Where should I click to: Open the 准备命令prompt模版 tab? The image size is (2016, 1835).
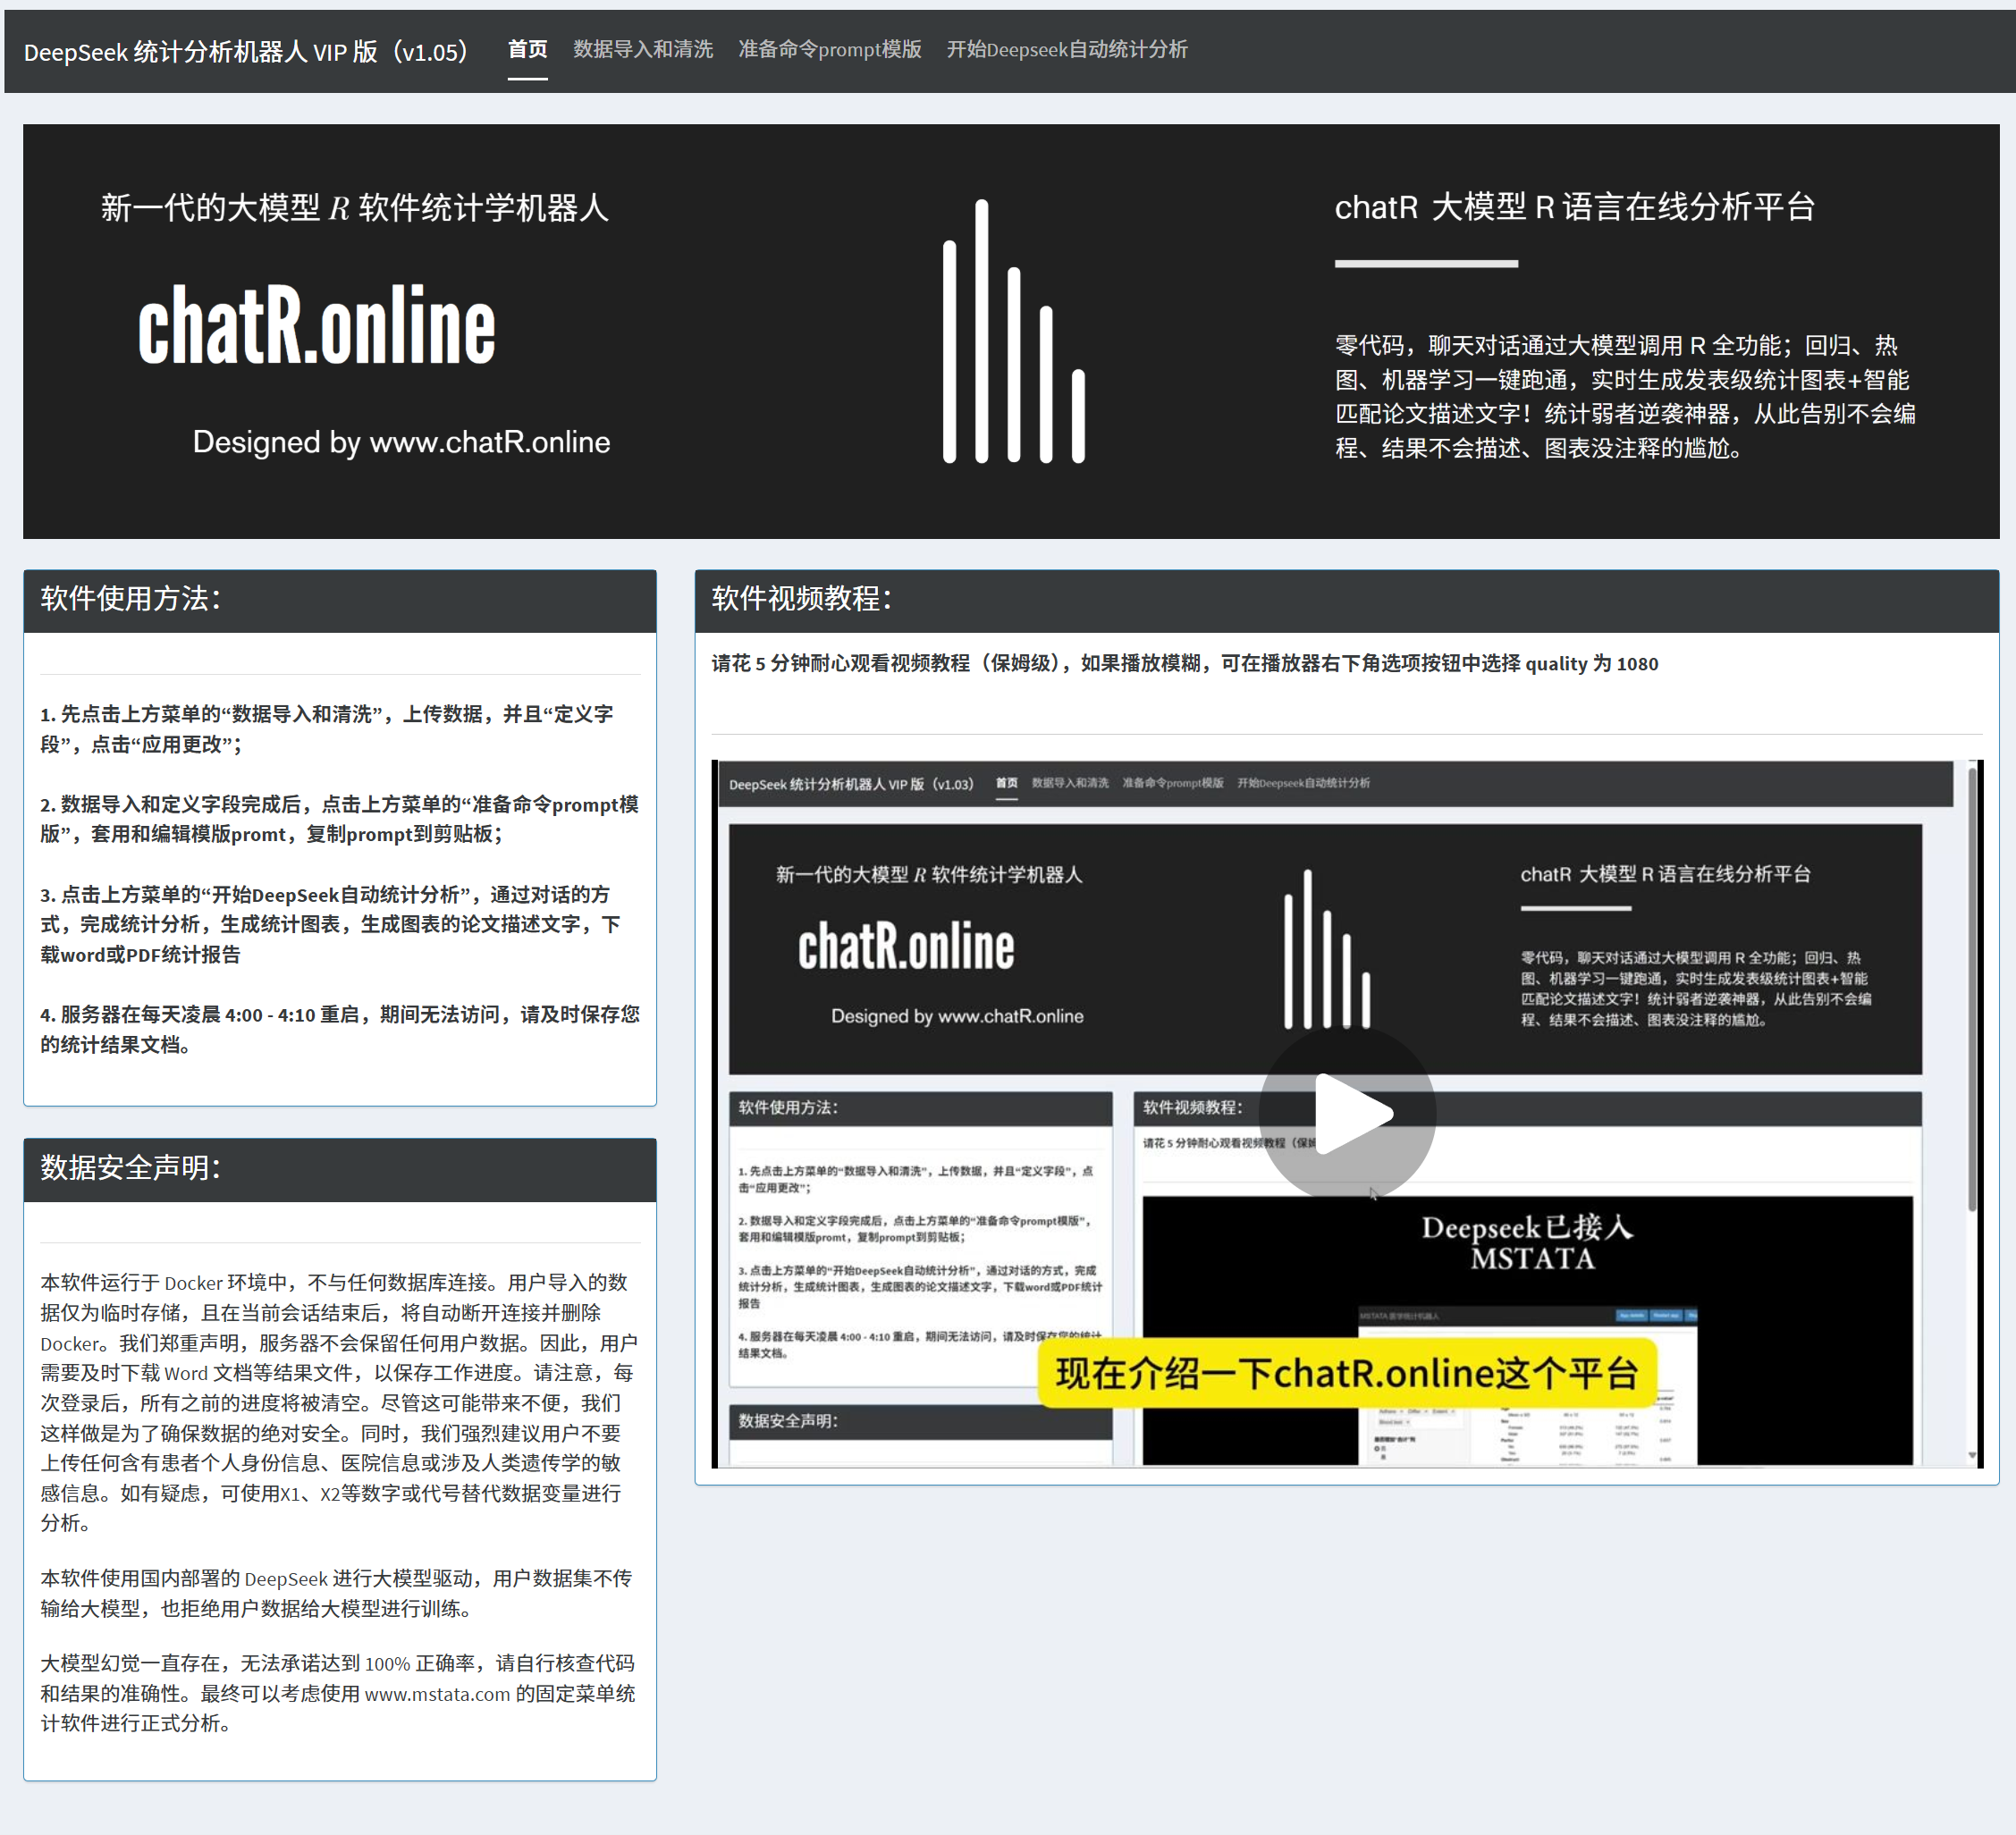coord(829,49)
